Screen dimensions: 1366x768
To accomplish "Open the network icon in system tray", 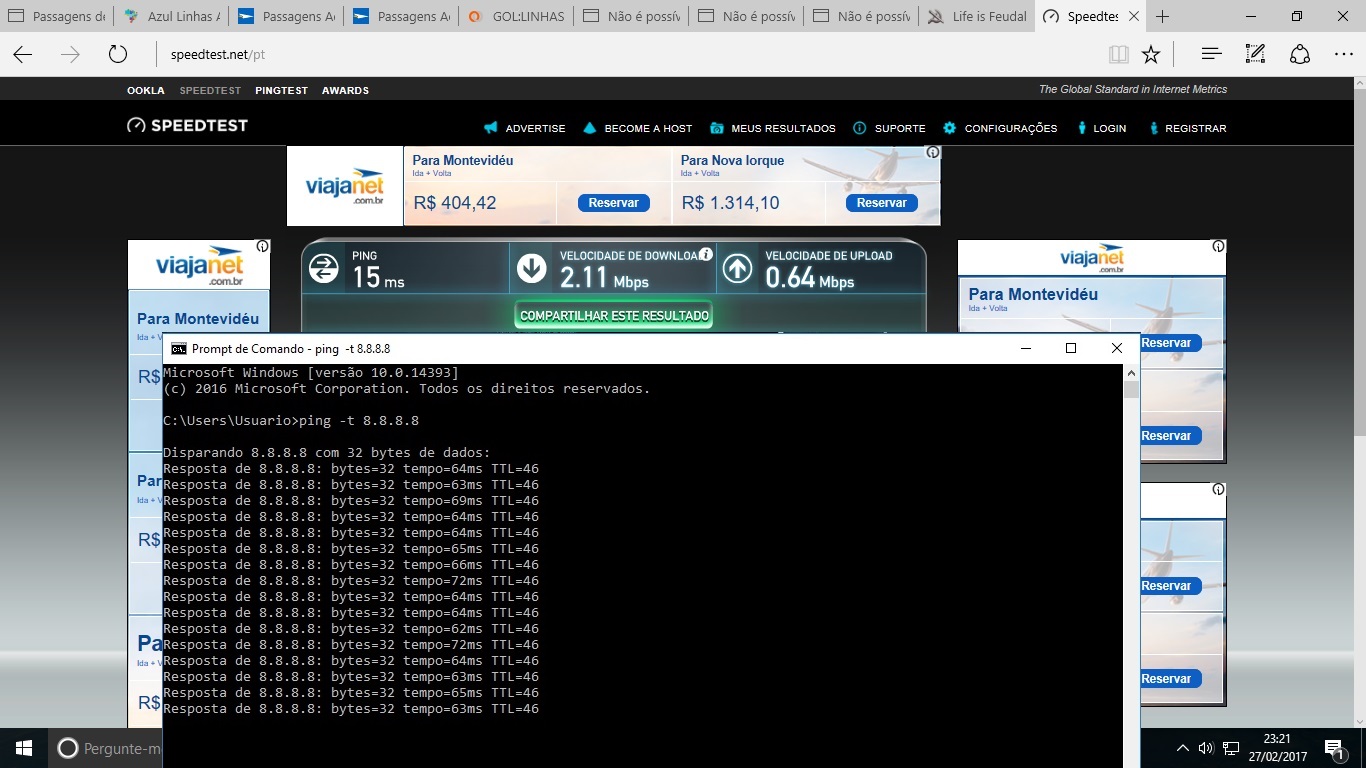I will point(1231,748).
